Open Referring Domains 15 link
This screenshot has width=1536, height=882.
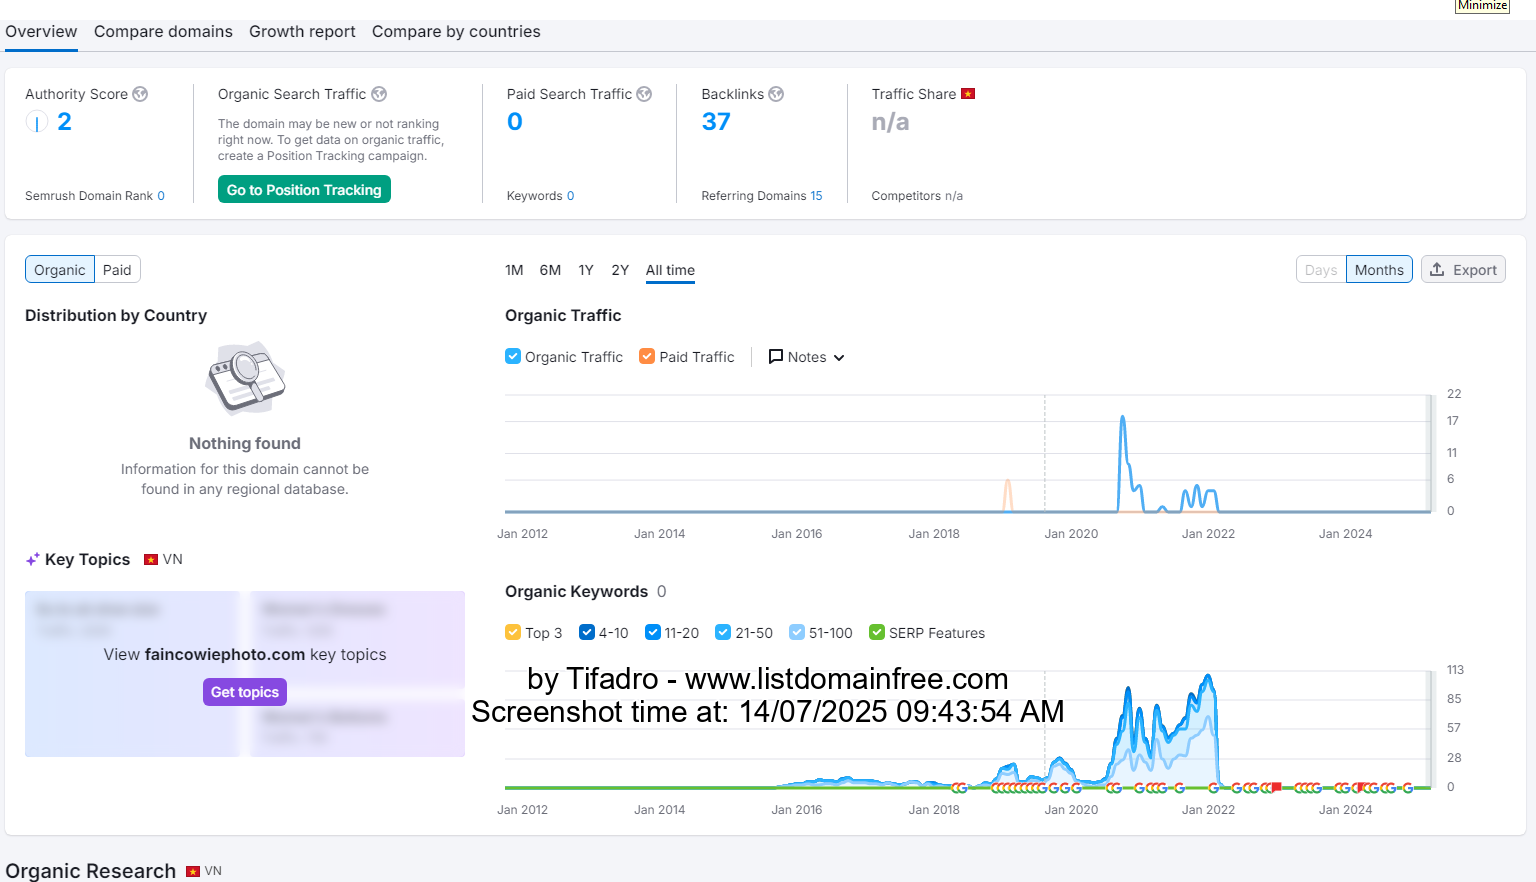coord(816,196)
